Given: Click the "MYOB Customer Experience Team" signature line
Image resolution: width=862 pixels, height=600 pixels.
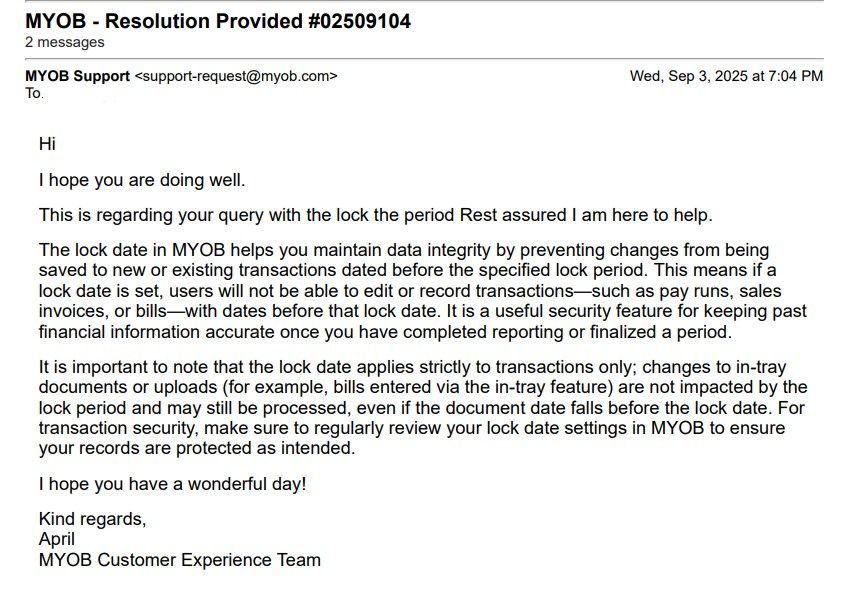Looking at the screenshot, I should point(179,560).
